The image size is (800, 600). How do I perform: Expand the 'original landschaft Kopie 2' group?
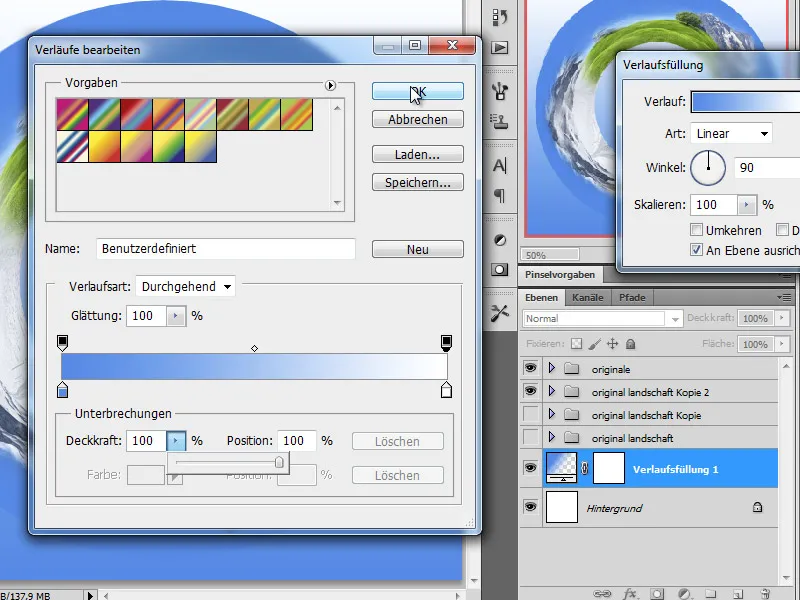(x=552, y=391)
